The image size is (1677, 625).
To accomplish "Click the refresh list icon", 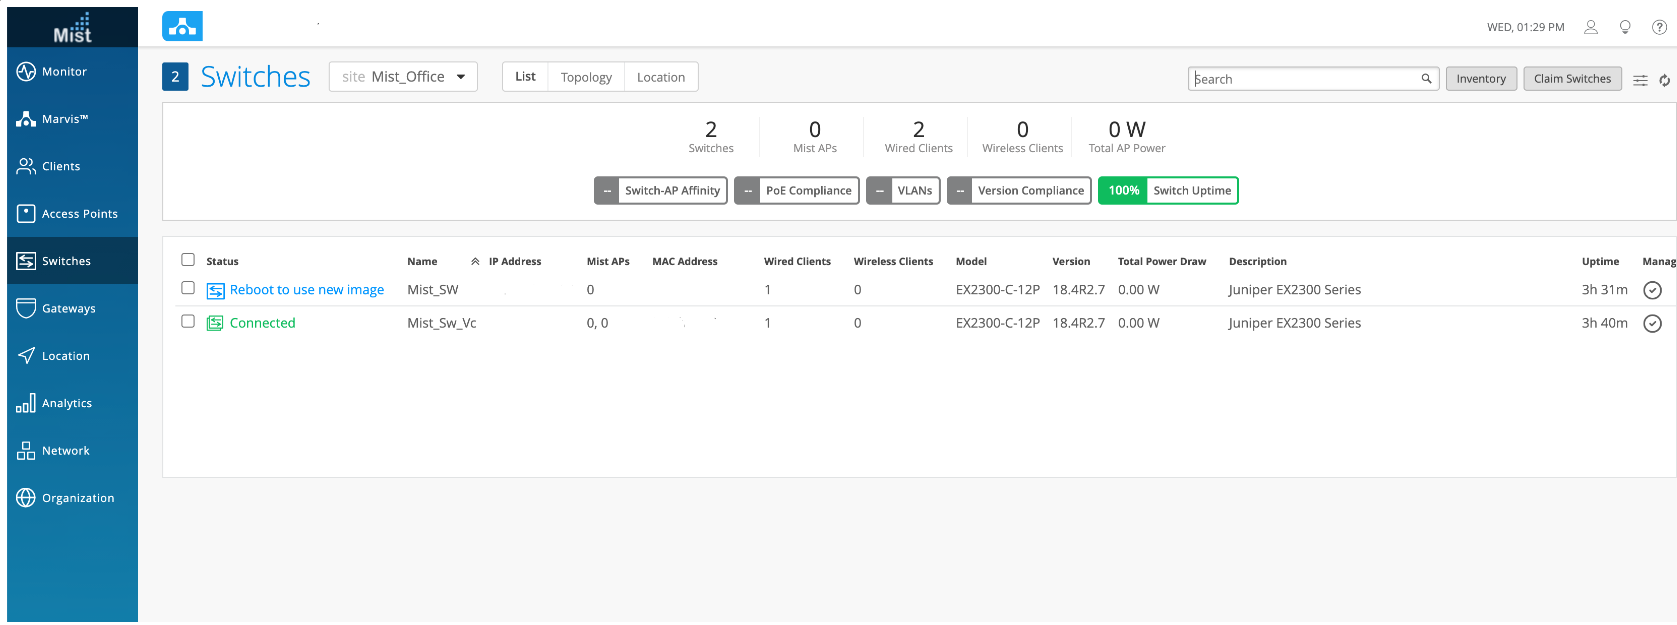I will [1665, 80].
